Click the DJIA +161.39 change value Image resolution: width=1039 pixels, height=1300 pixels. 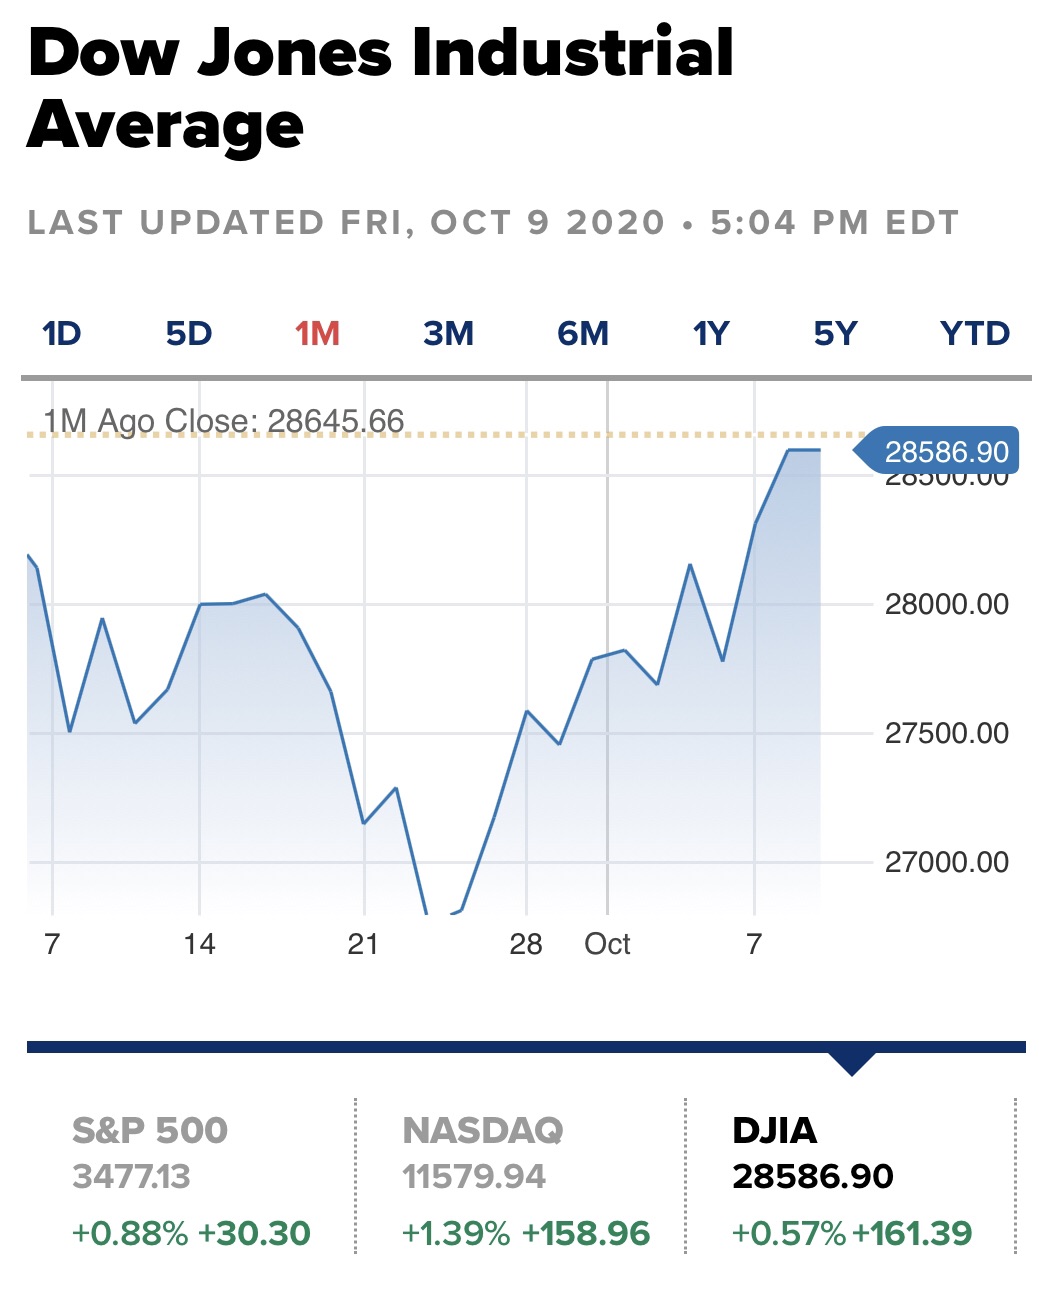(x=912, y=1233)
